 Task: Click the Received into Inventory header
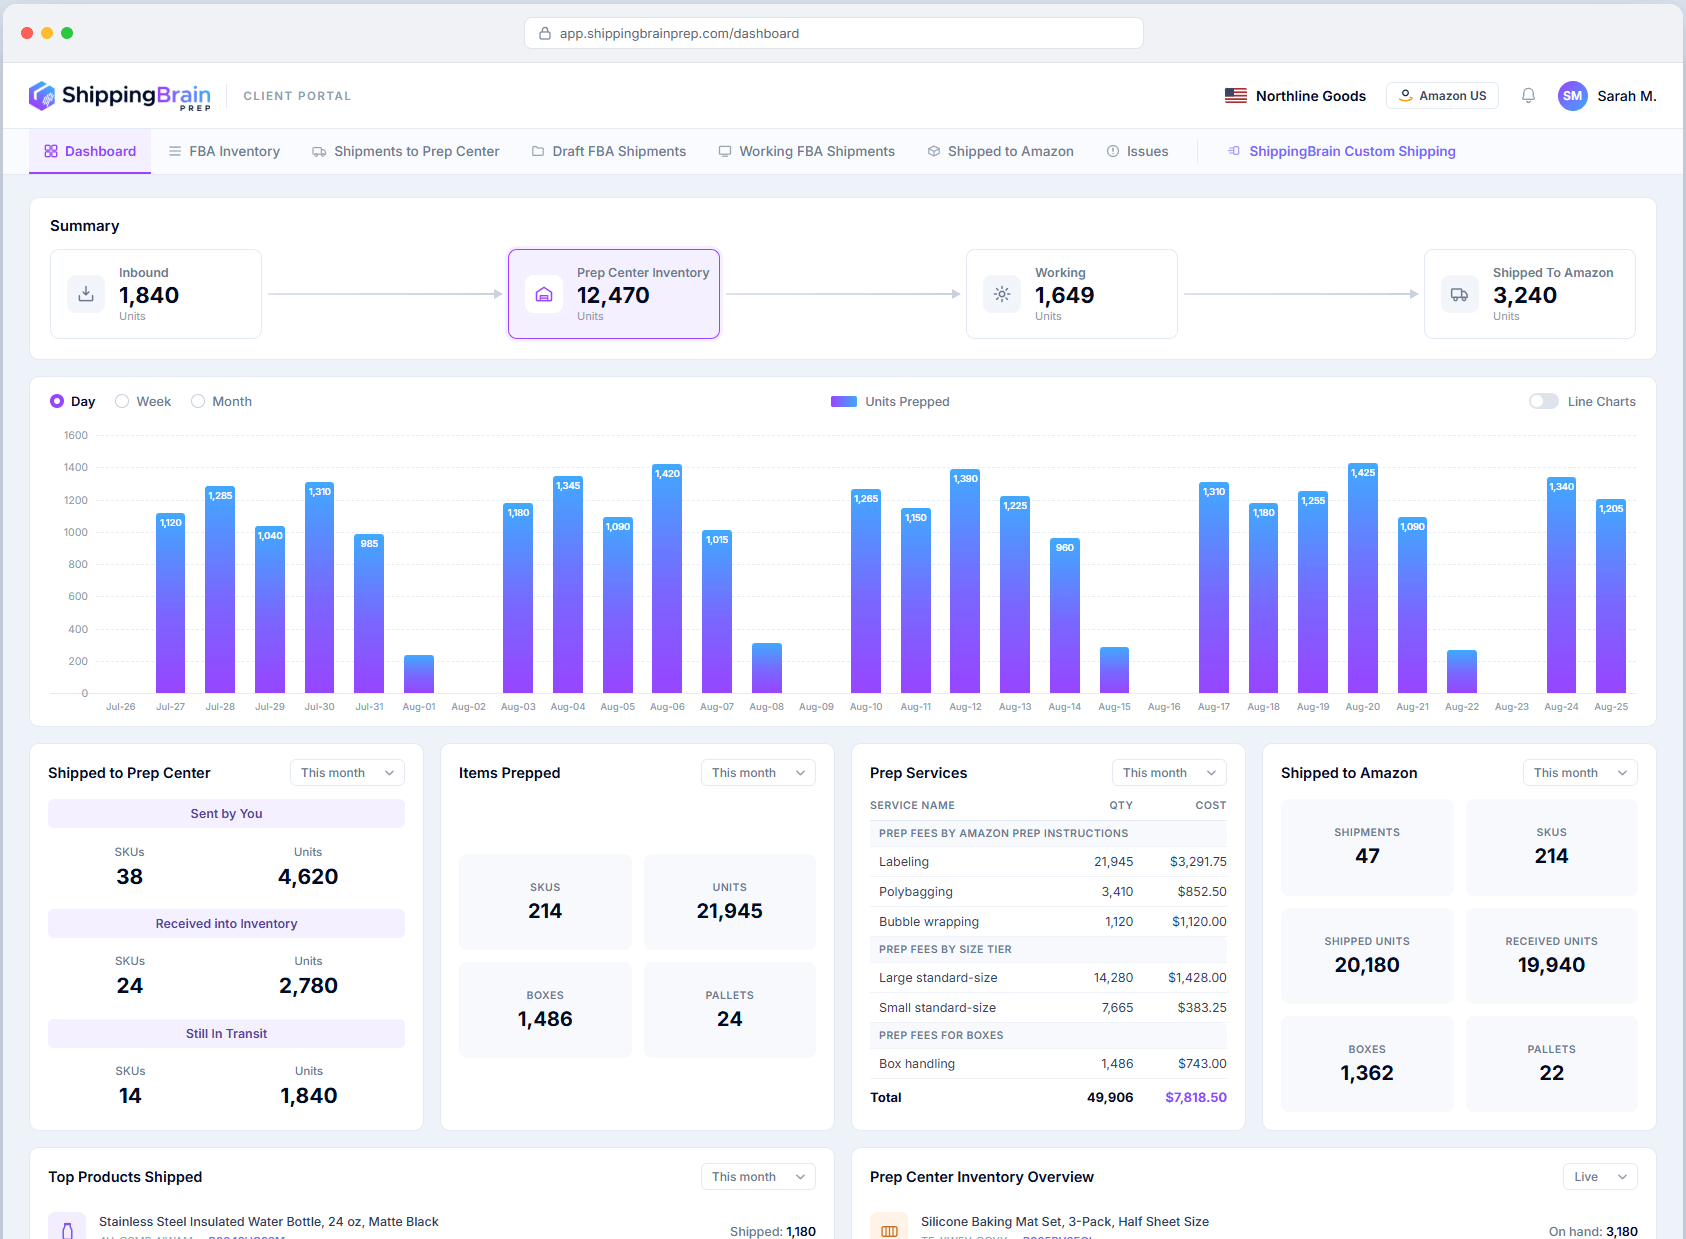pyautogui.click(x=226, y=923)
